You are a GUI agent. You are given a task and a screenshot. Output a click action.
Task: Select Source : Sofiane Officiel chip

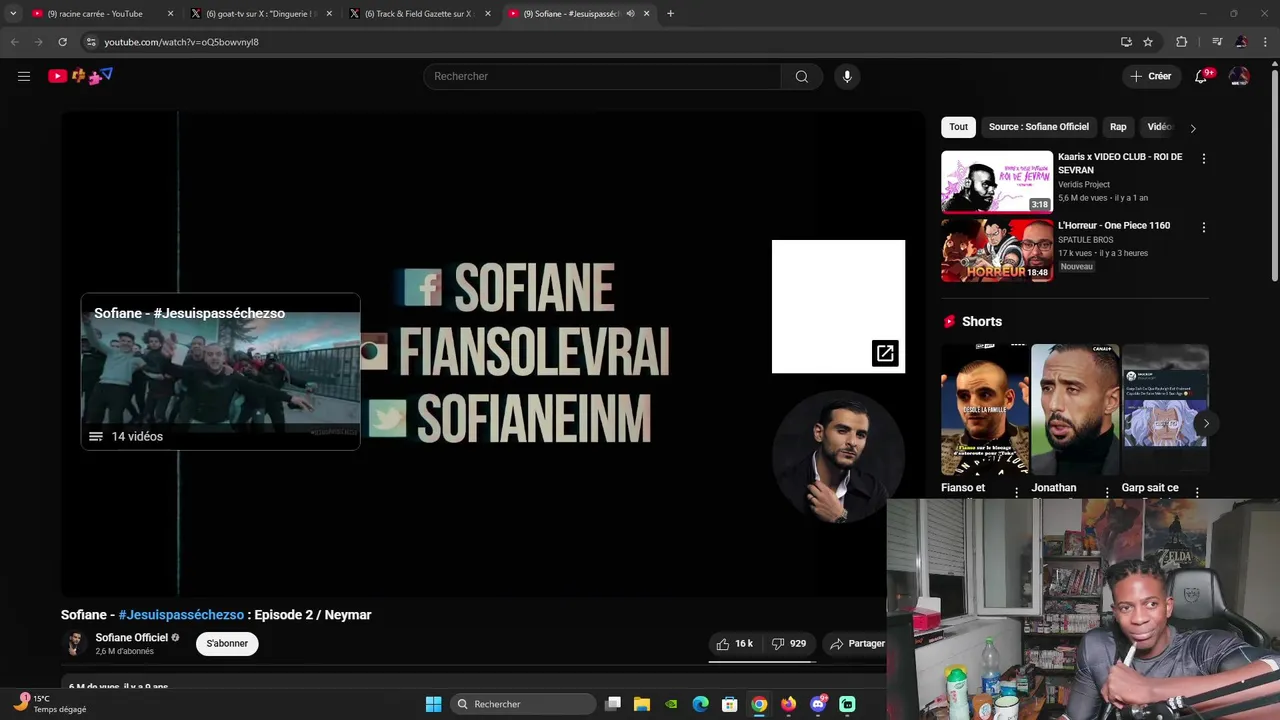tap(1039, 127)
